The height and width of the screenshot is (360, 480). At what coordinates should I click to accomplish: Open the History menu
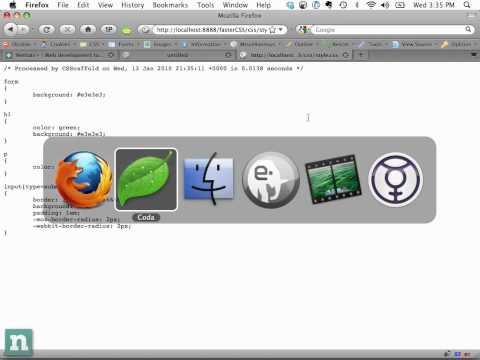(x=132, y=5)
